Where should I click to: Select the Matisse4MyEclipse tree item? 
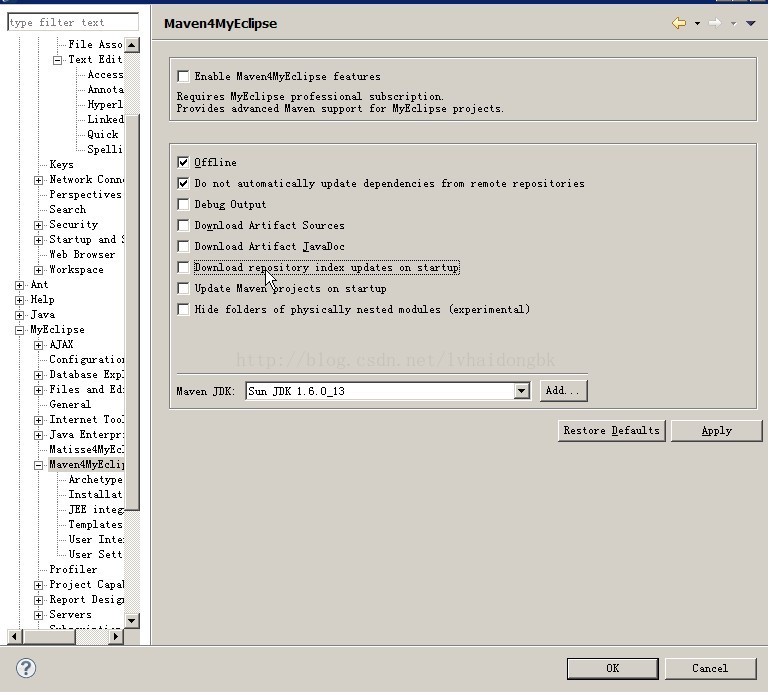coord(87,449)
